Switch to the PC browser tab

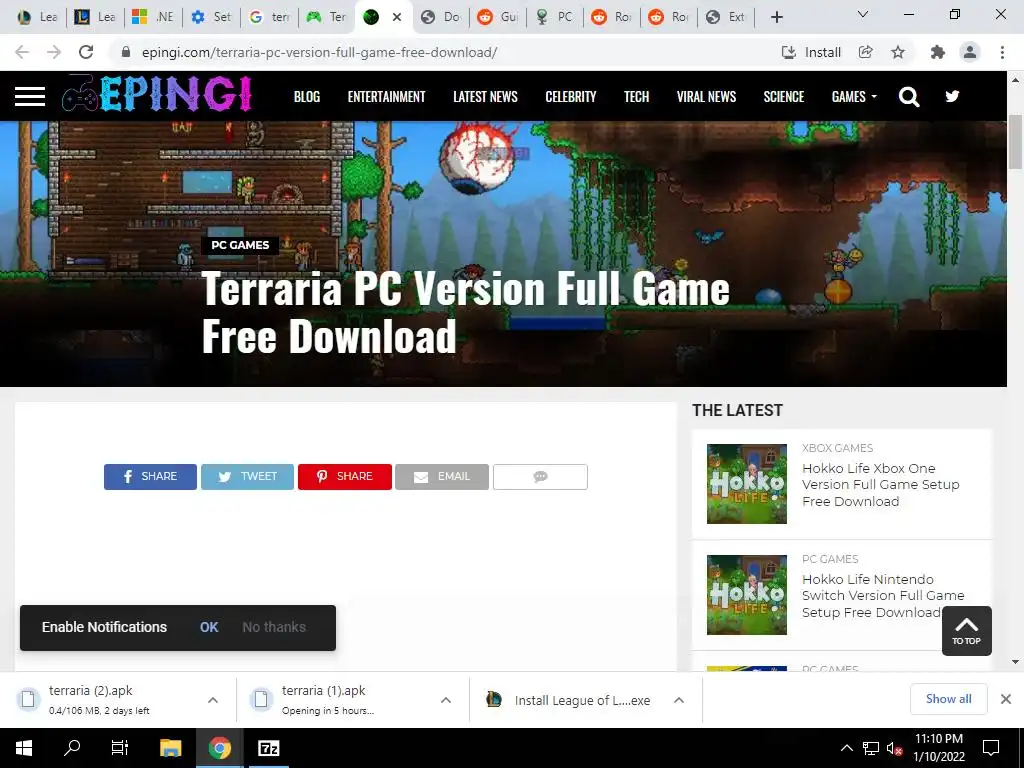(555, 17)
